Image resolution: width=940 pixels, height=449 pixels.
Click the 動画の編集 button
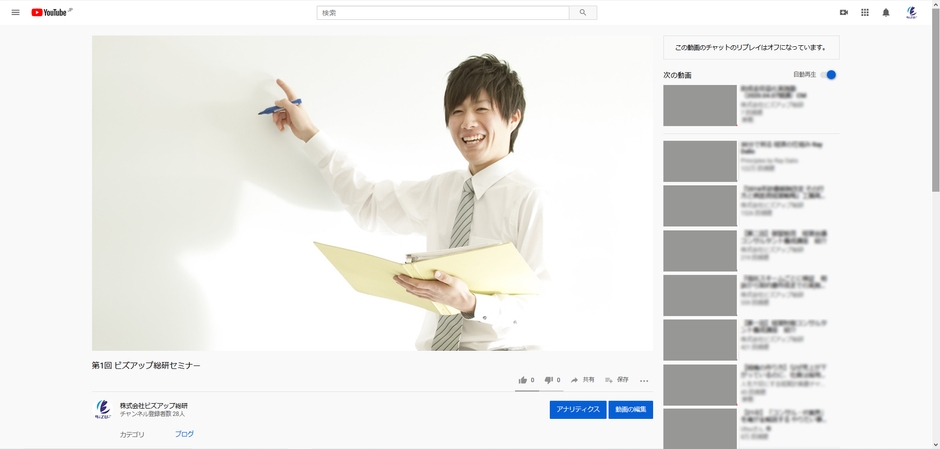[630, 410]
